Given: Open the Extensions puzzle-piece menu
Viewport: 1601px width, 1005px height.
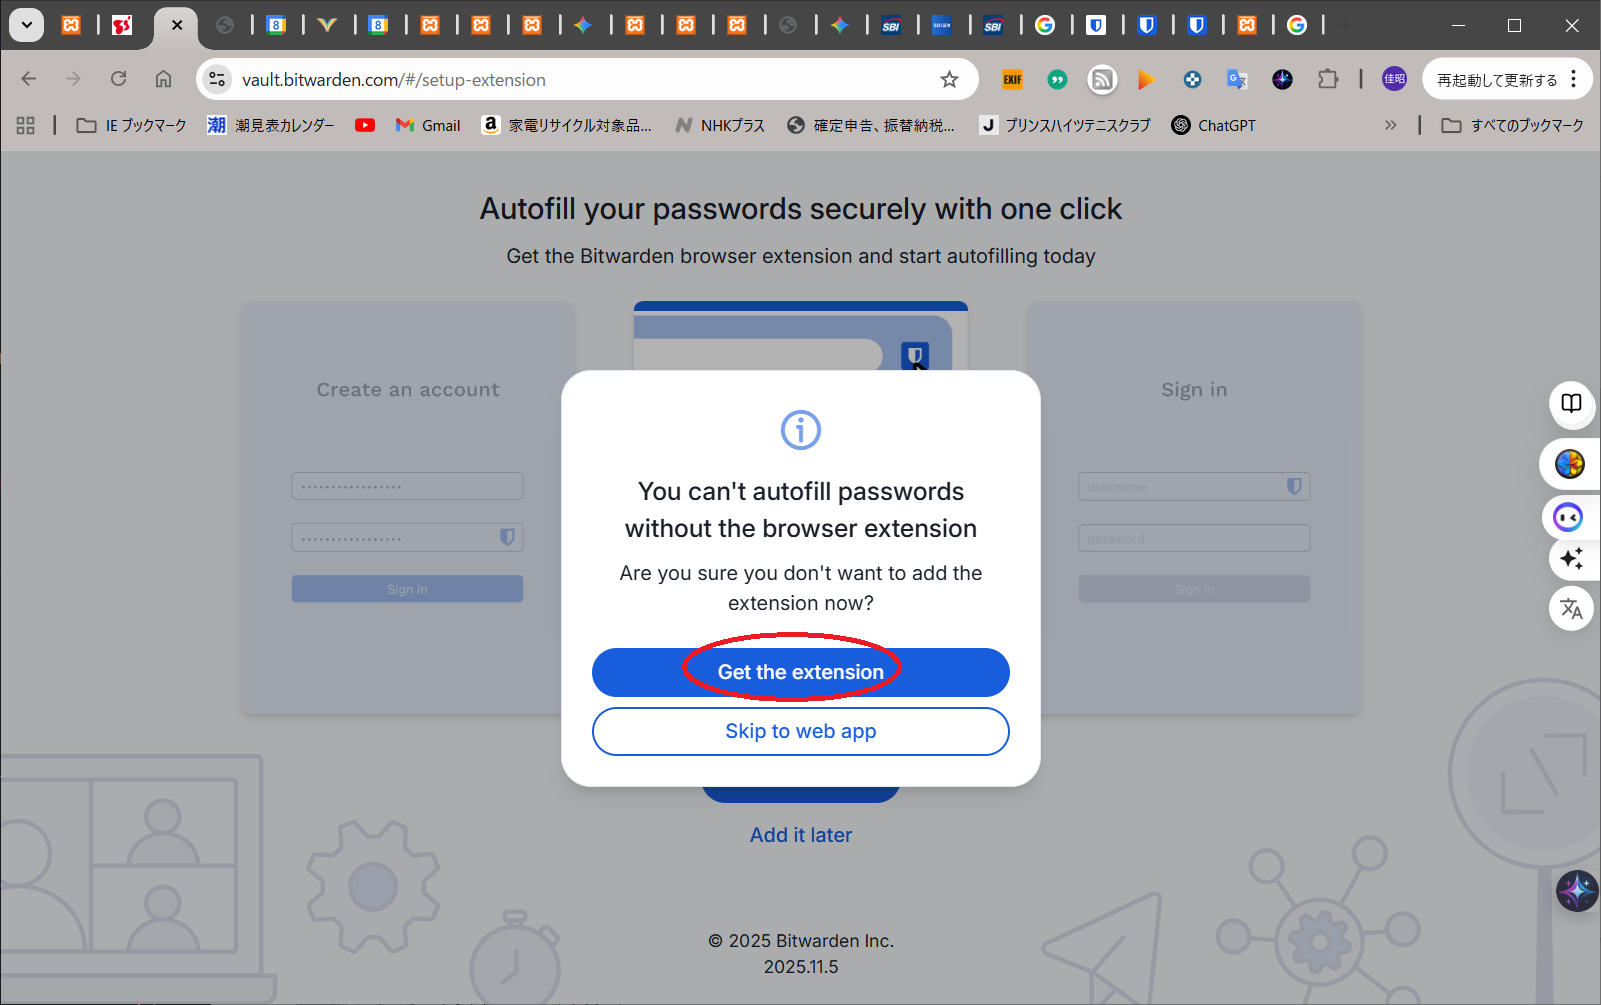Looking at the screenshot, I should 1328,79.
